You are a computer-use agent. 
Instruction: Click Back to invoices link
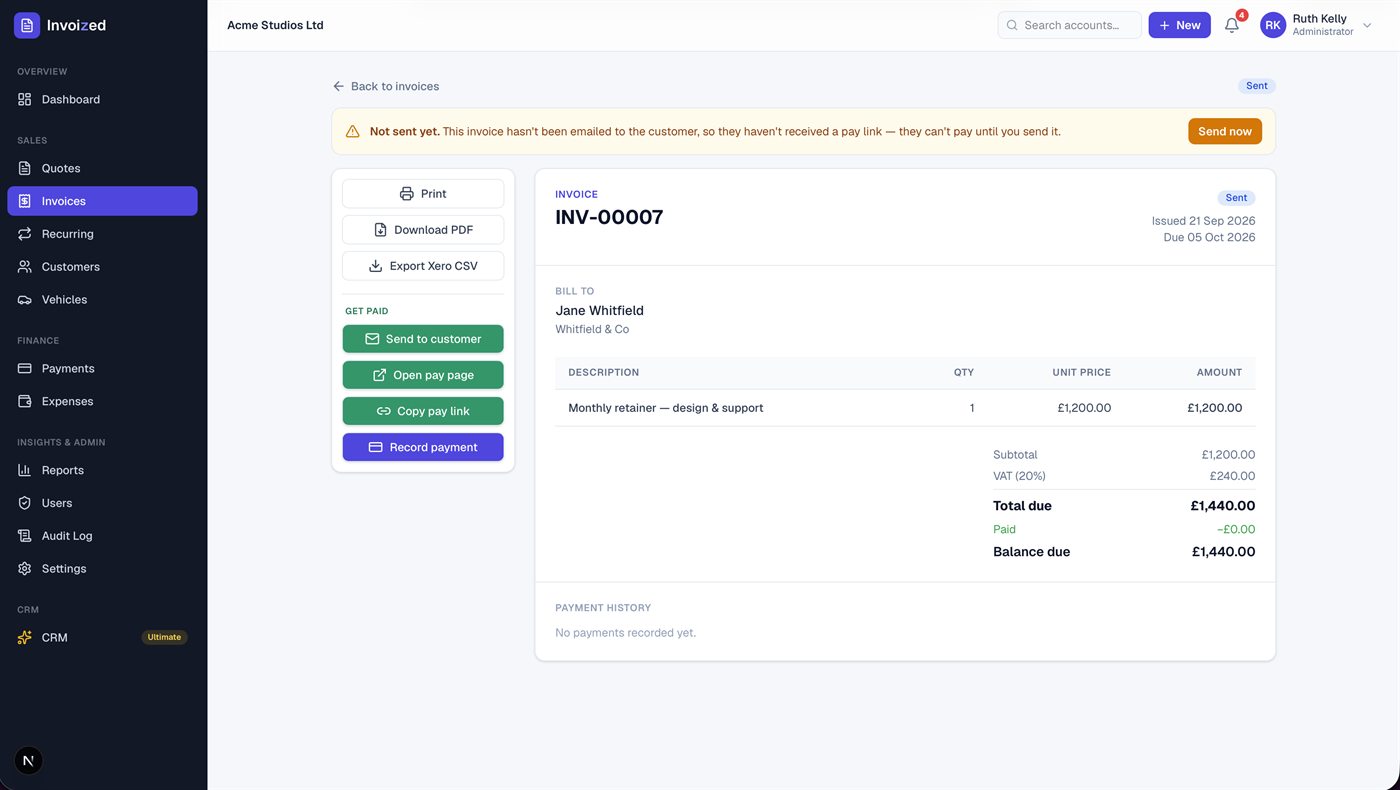pyautogui.click(x=386, y=86)
